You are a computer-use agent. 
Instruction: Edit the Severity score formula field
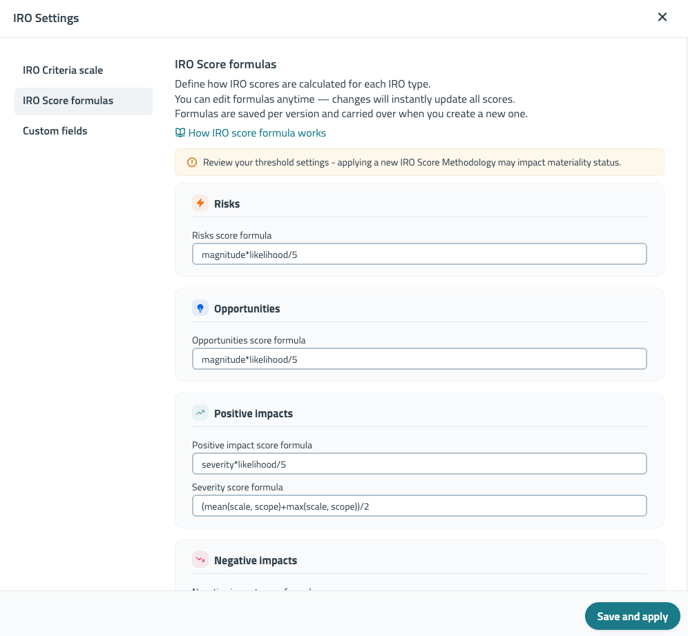(419, 506)
